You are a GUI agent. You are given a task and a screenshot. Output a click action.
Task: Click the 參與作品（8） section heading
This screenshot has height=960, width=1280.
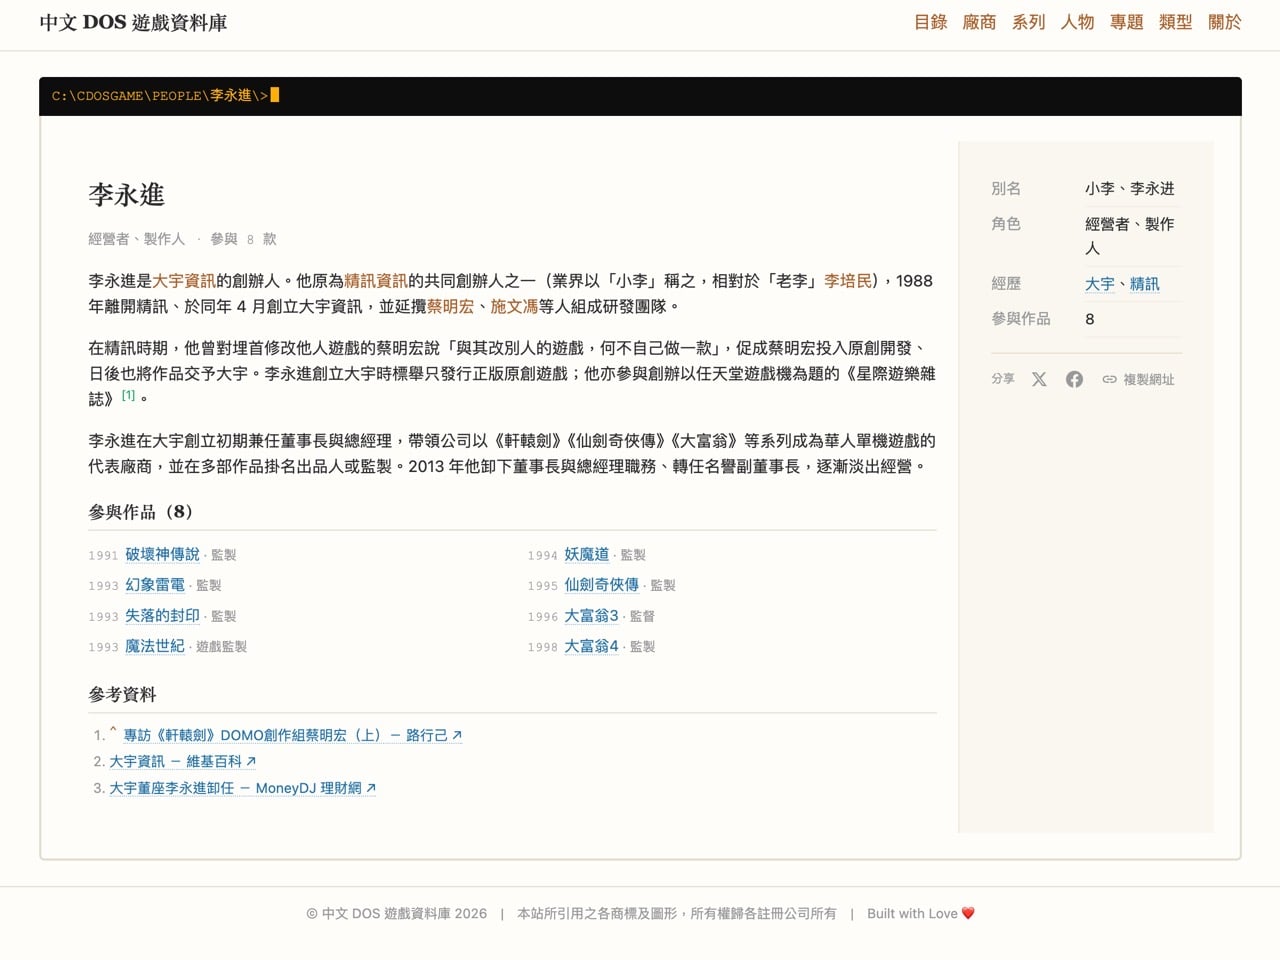140,512
